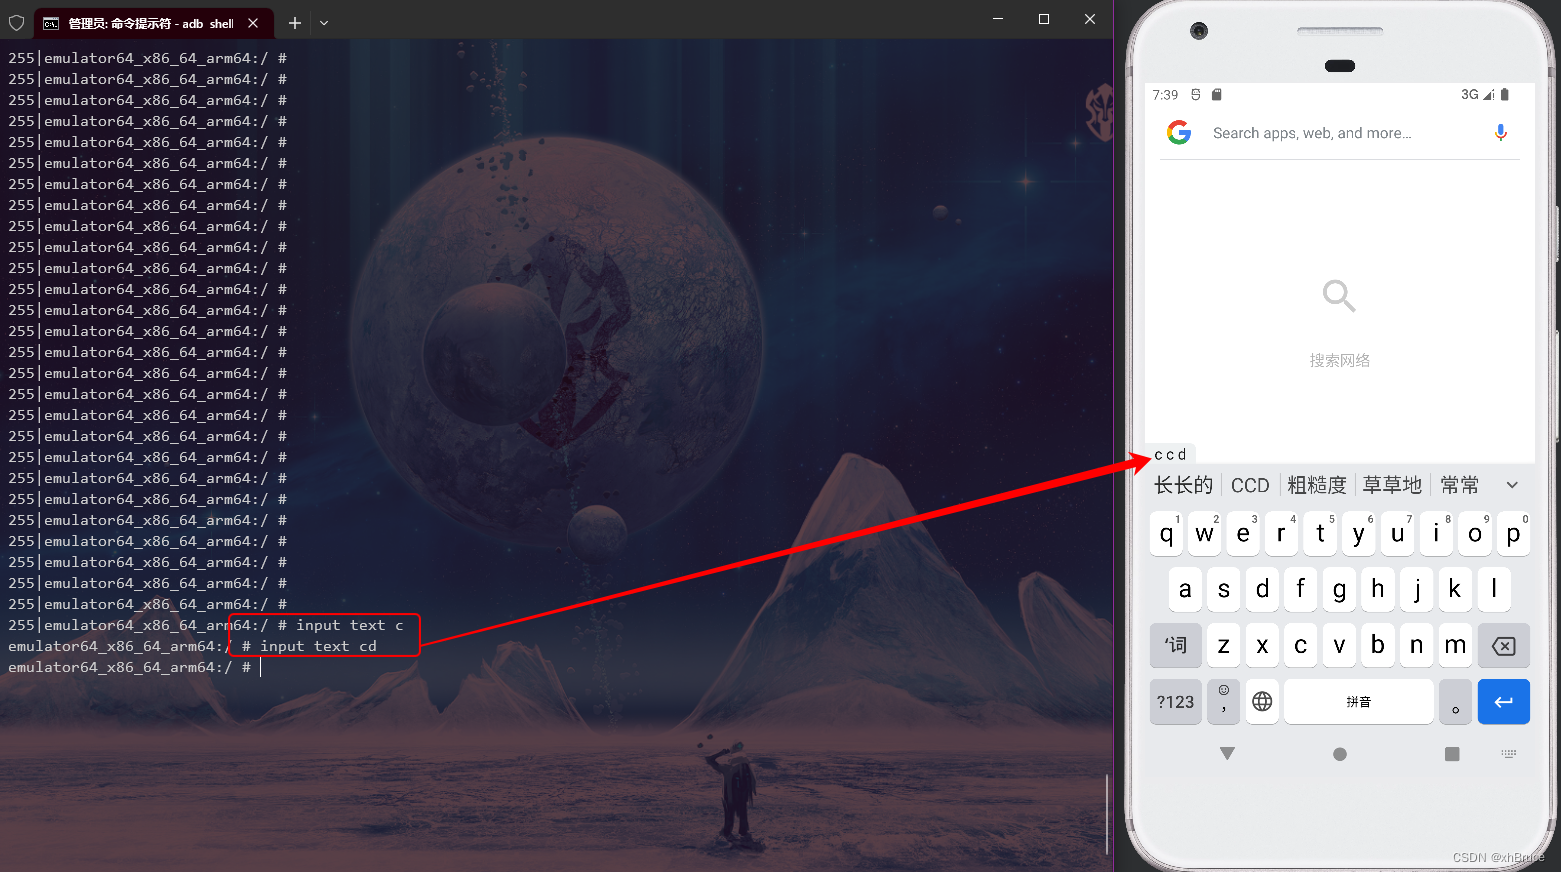The image size is (1561, 872).
Task: Tap the y key on the keyboard
Action: (1358, 534)
